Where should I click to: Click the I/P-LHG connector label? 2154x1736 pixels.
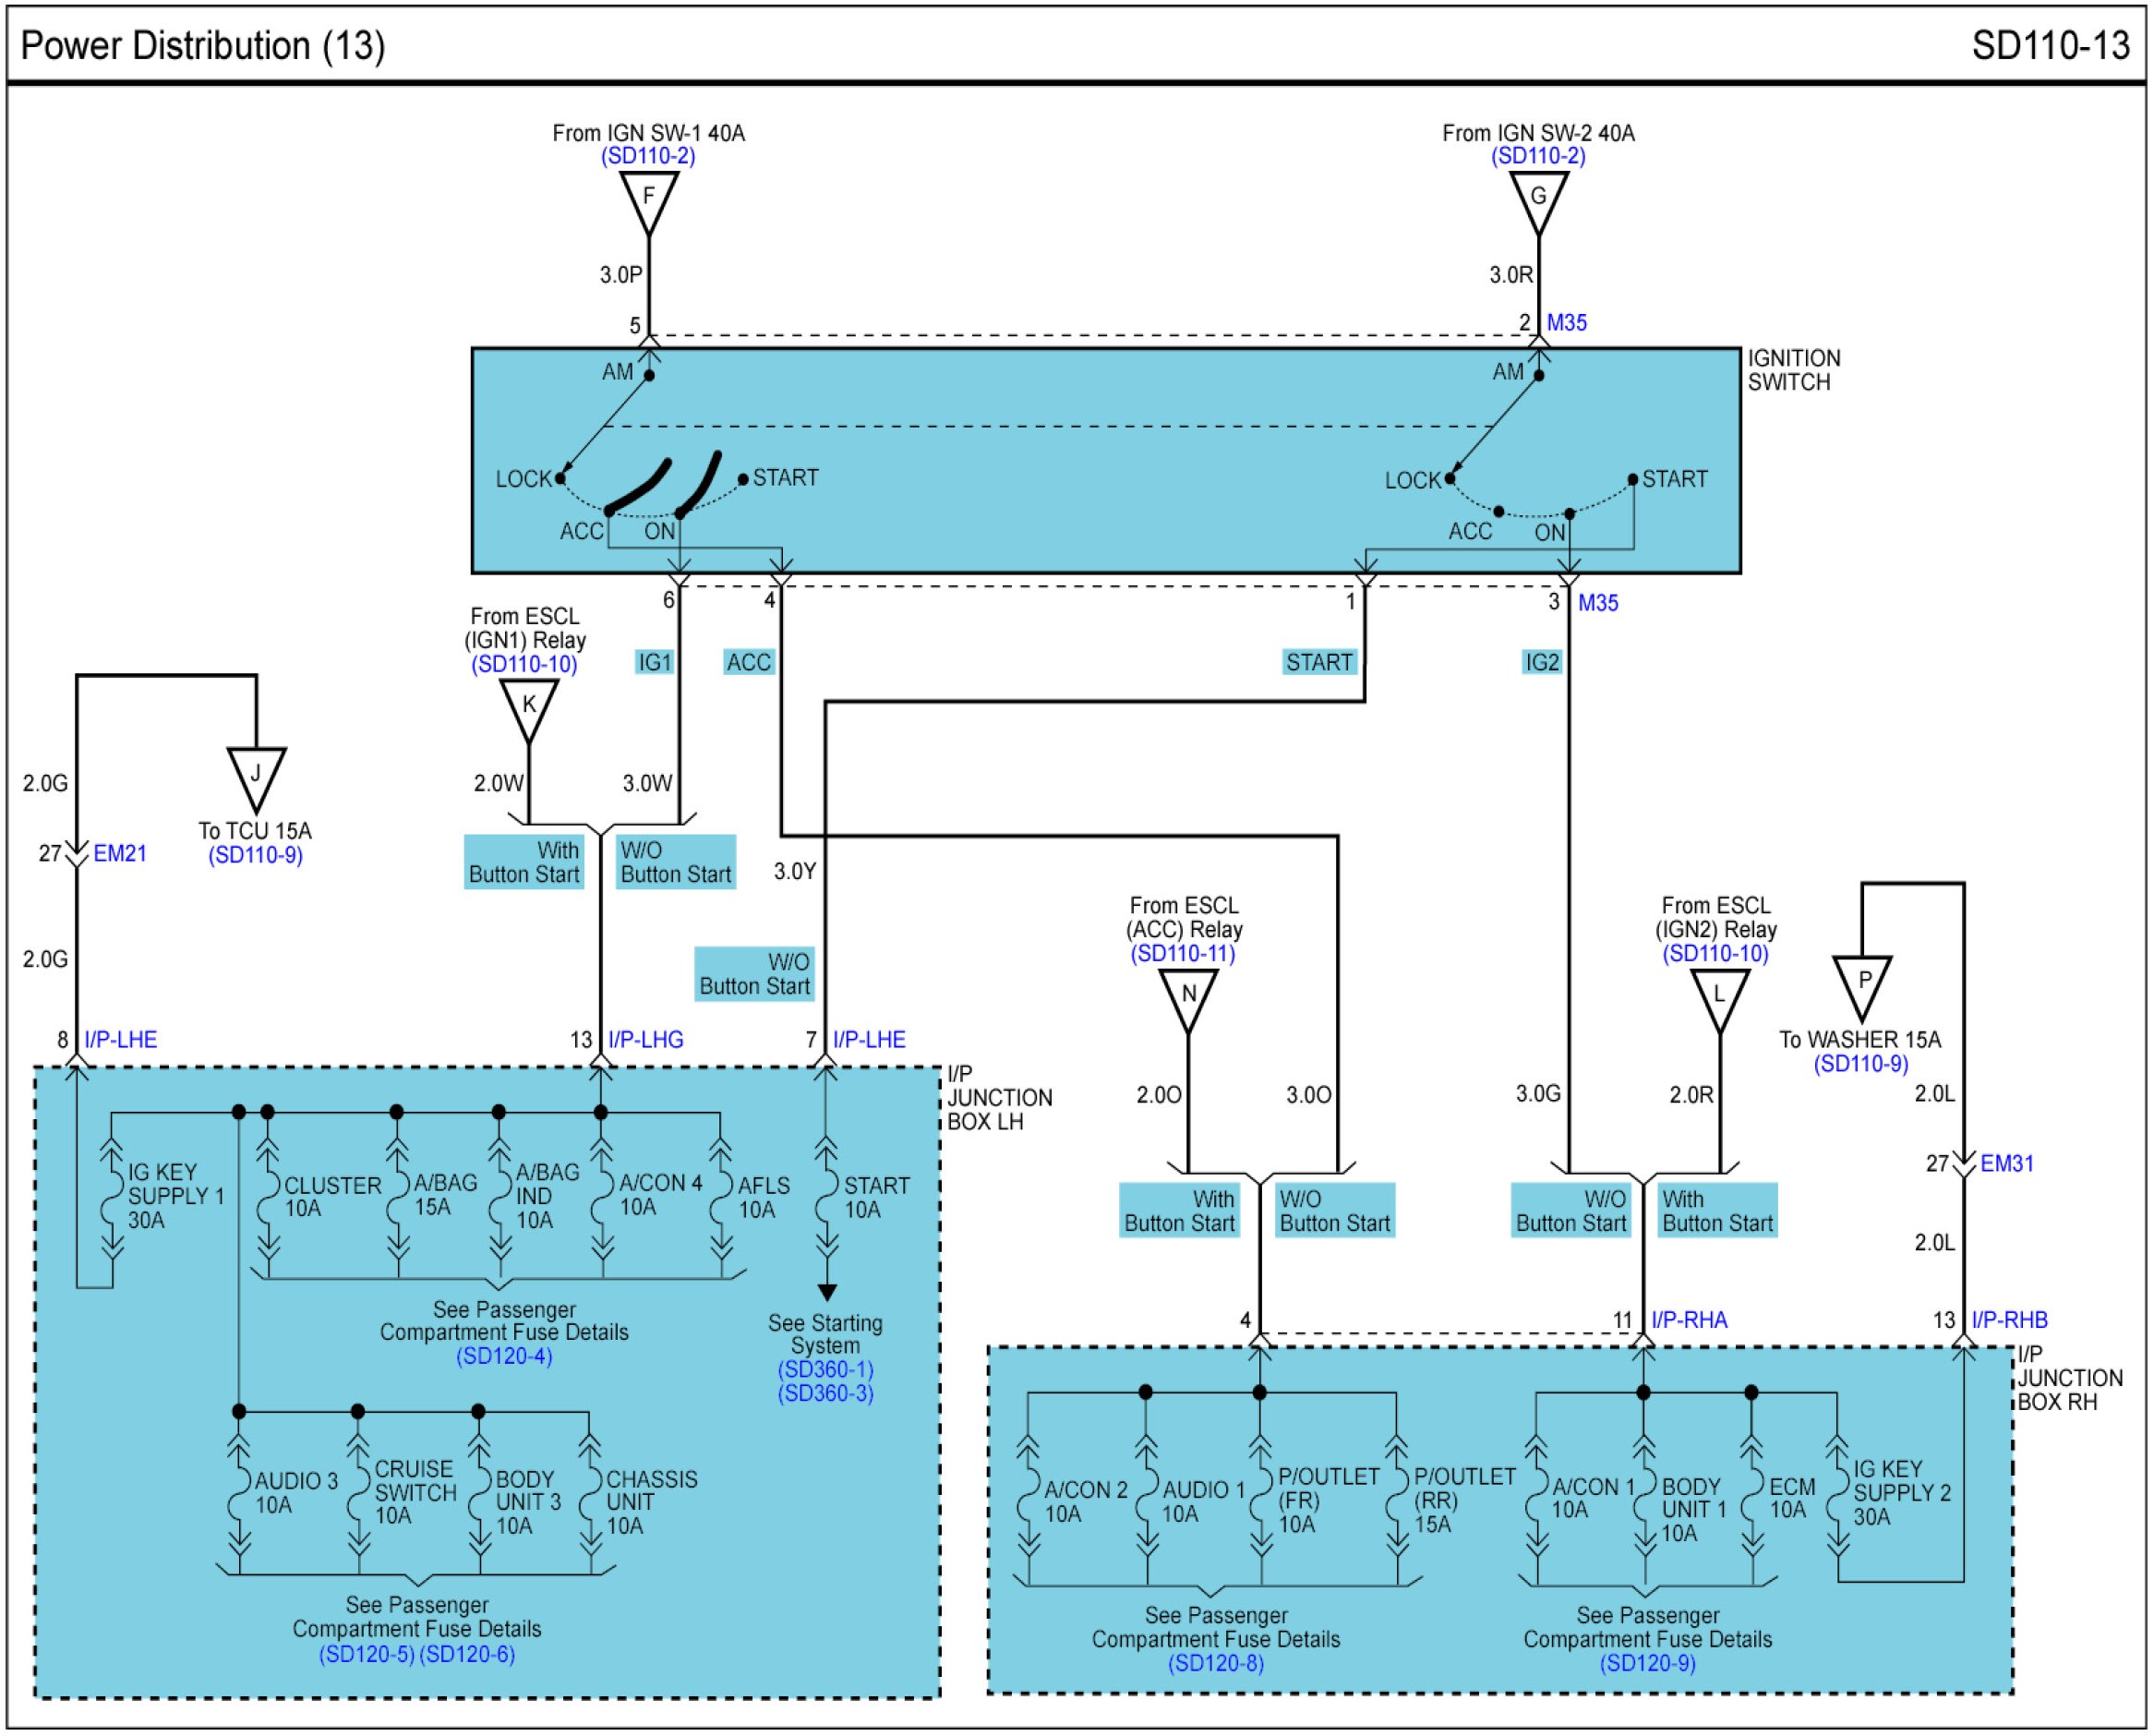click(646, 1039)
